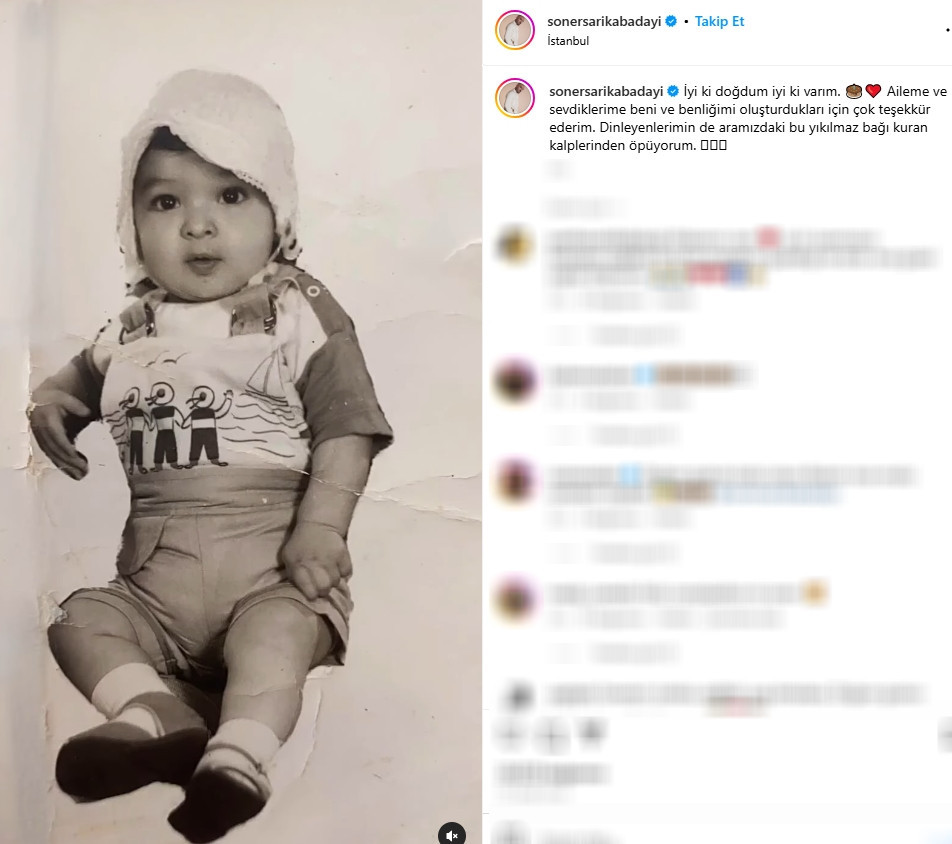
Task: Open the first blurred commenter's avatar
Action: coord(515,245)
